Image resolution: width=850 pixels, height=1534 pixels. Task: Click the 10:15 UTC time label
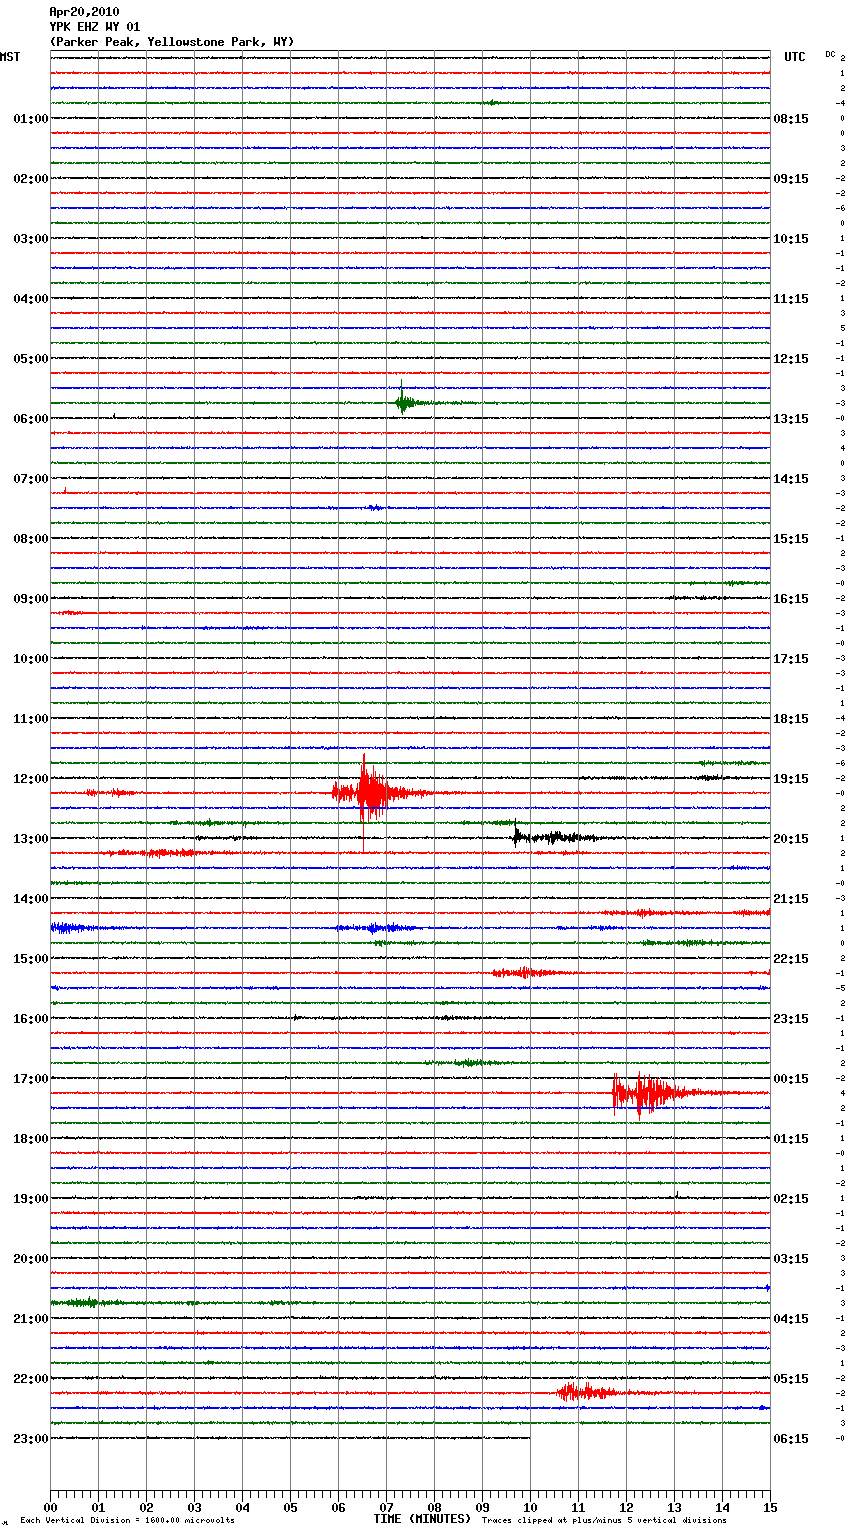click(x=791, y=239)
